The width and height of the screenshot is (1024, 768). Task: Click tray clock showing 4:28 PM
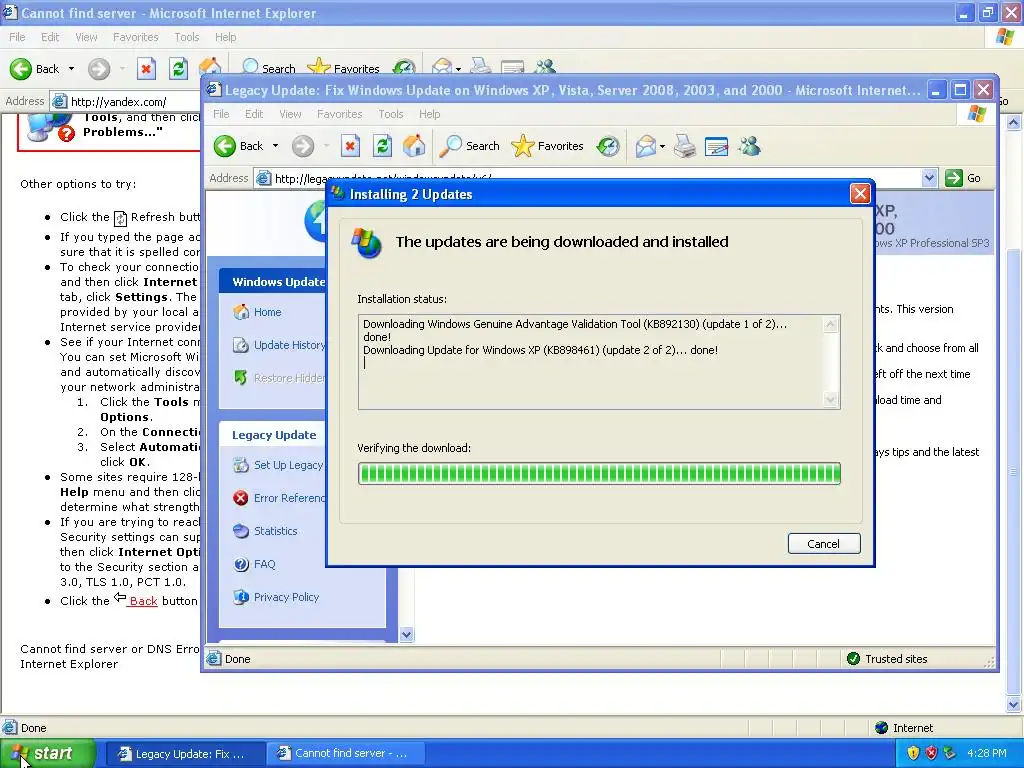pos(987,753)
